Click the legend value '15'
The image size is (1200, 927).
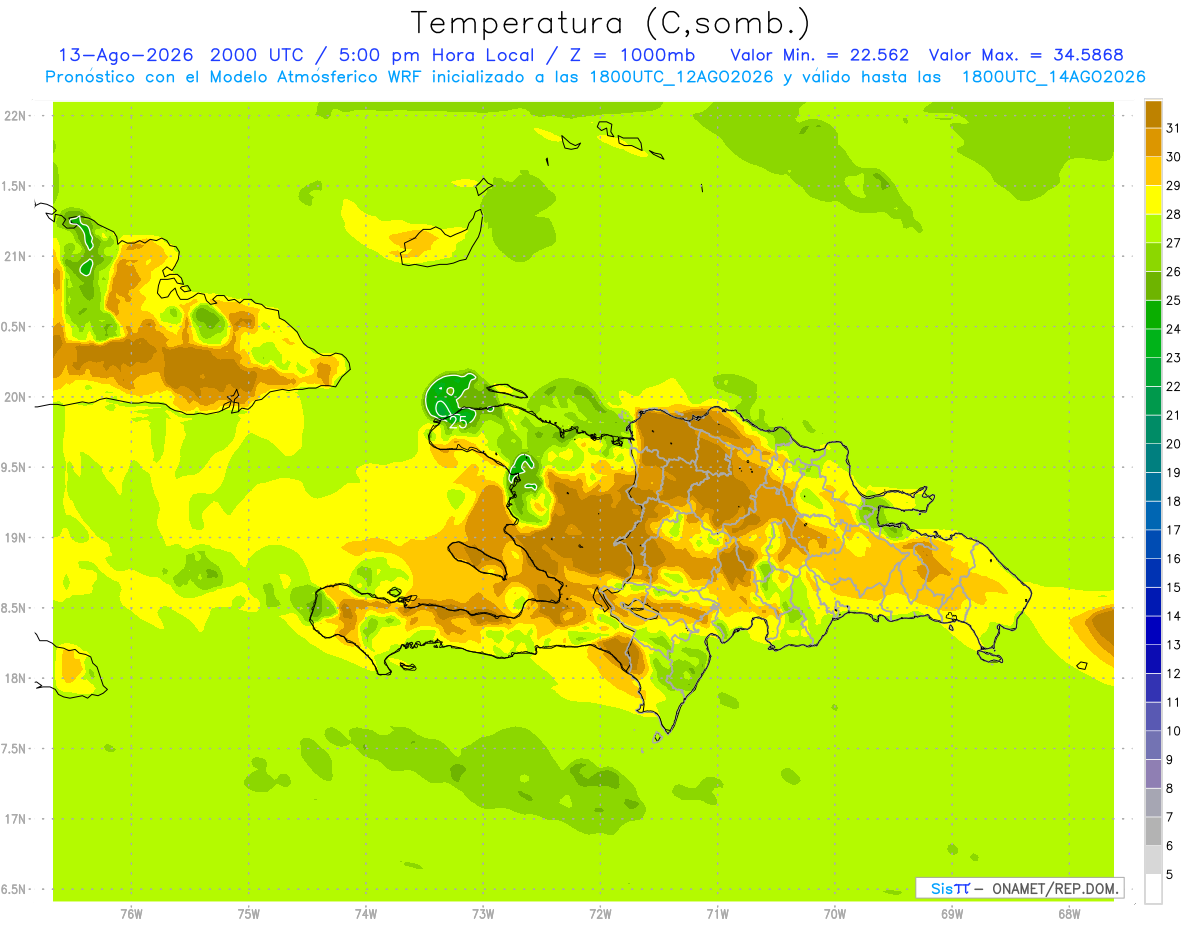(x=1174, y=587)
